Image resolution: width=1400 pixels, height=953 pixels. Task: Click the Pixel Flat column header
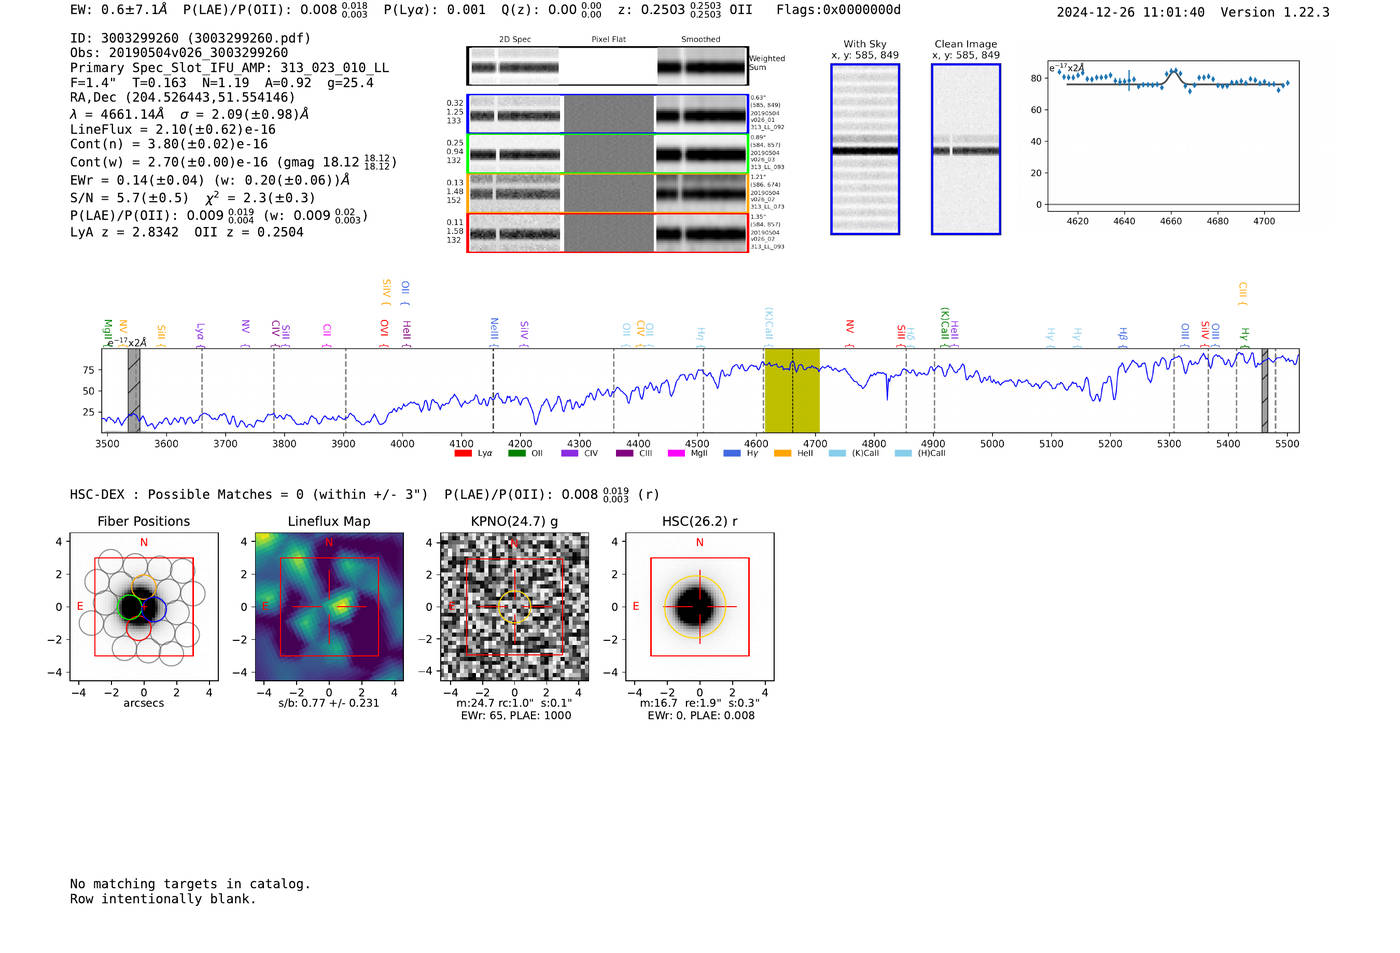tap(609, 40)
